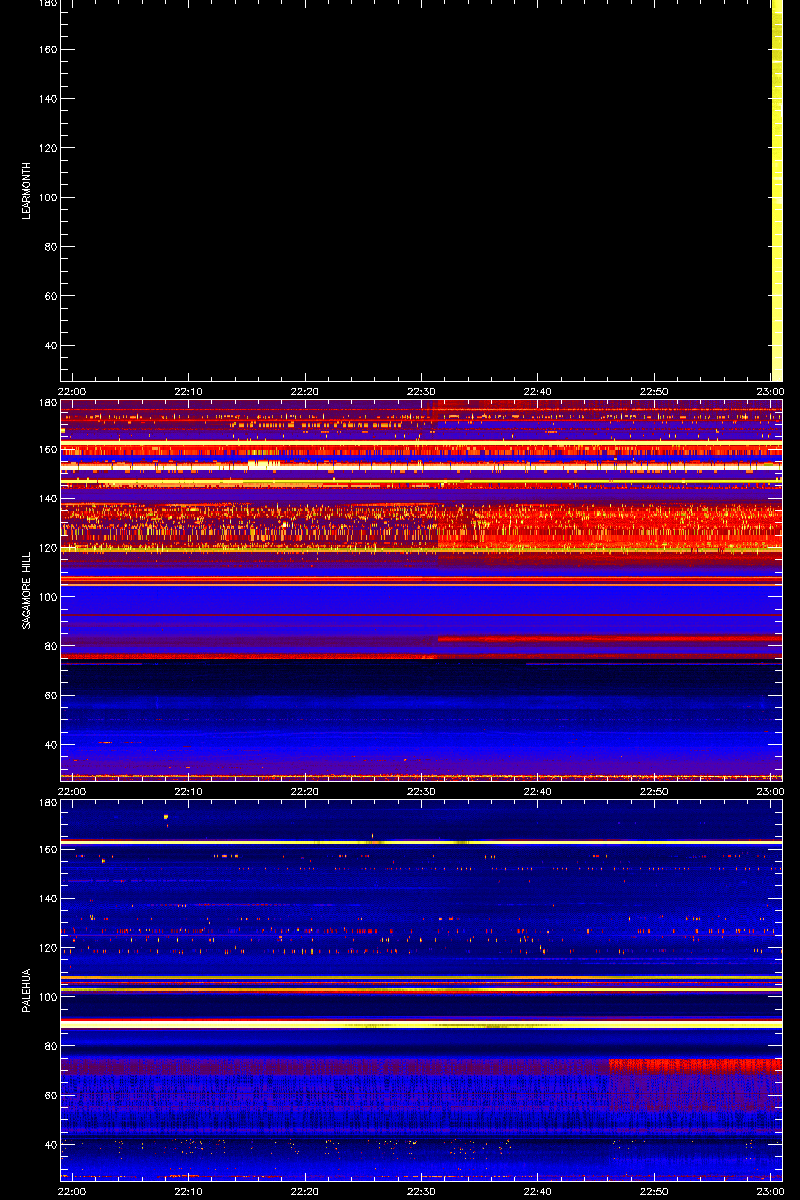The width and height of the screenshot is (800, 1200).
Task: Click the 22:20 time label under Learmonth panel
Action: (304, 391)
